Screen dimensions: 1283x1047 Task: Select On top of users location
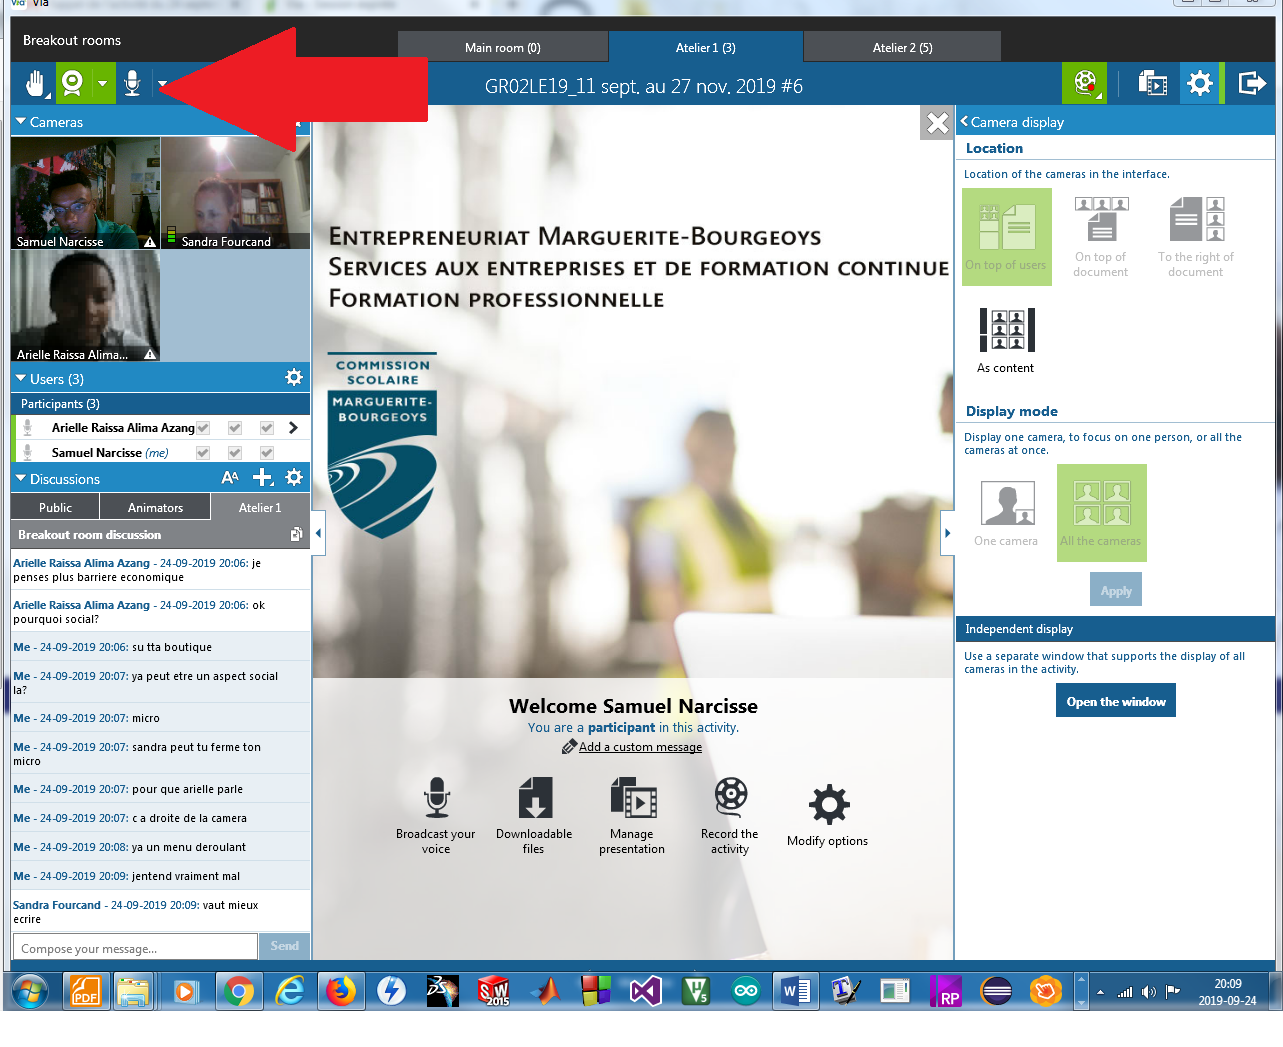[x=1006, y=237]
